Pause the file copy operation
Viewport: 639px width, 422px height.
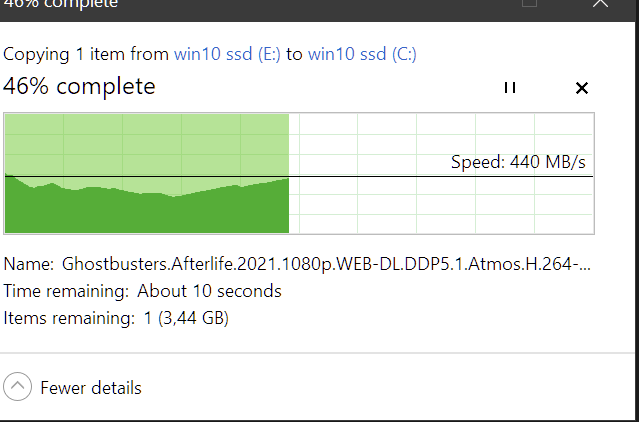tap(510, 88)
